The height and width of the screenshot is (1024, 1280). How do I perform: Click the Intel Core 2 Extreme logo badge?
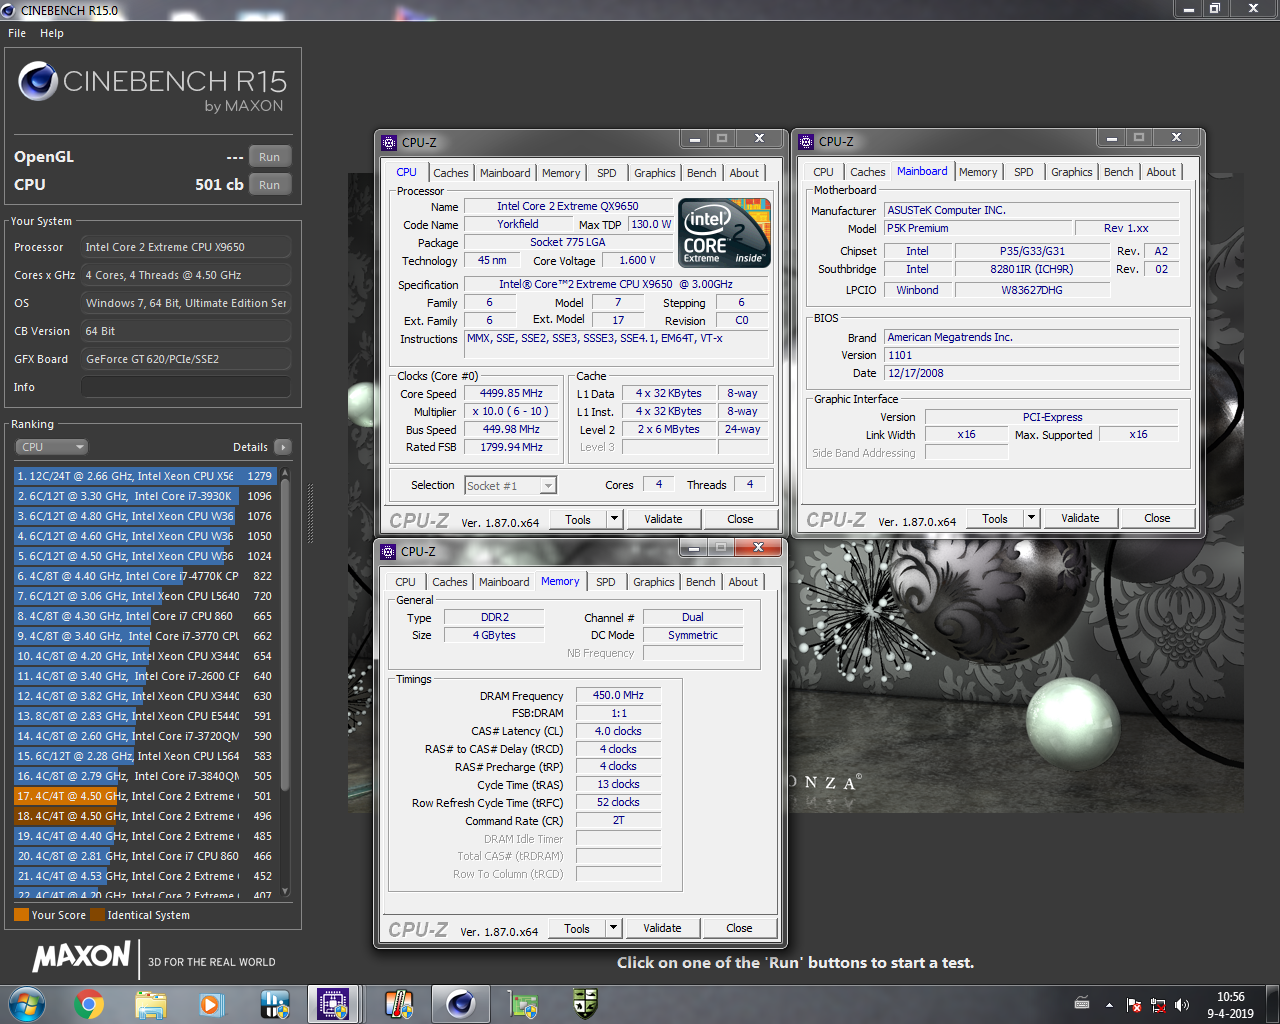(x=725, y=232)
